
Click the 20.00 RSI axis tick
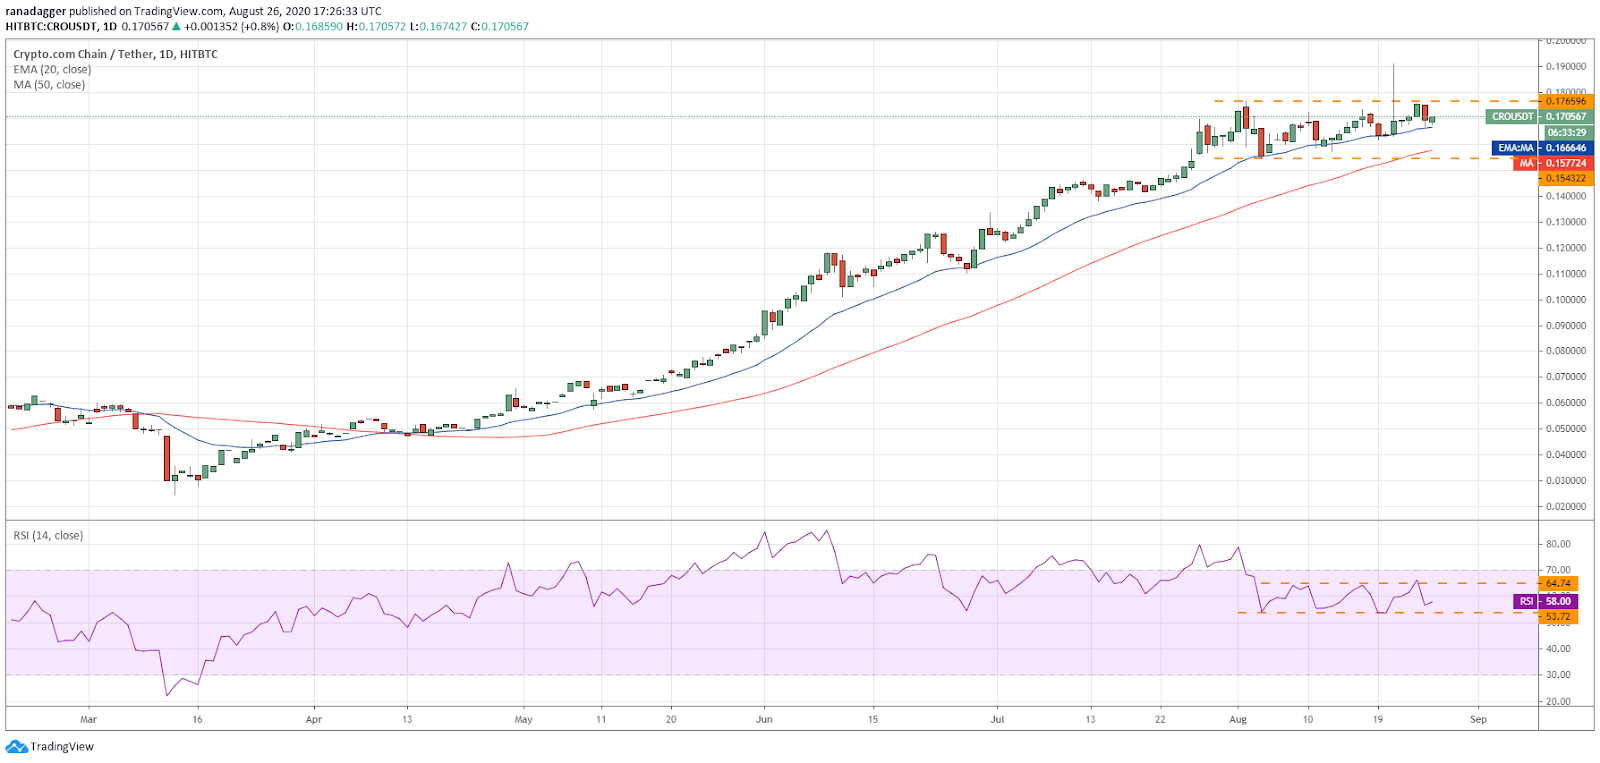1558,702
